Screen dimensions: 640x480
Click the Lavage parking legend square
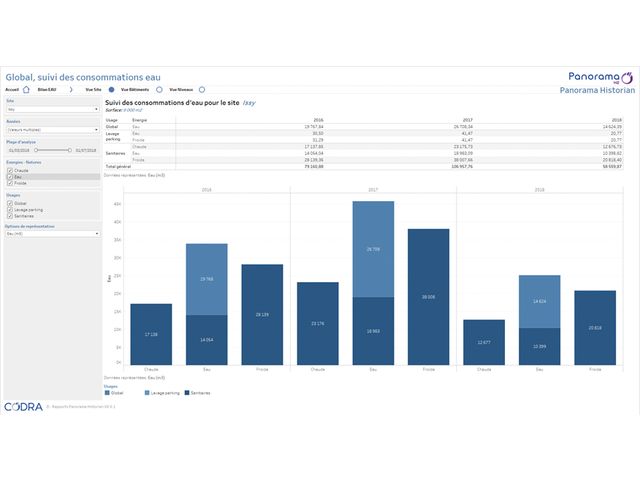pos(147,393)
